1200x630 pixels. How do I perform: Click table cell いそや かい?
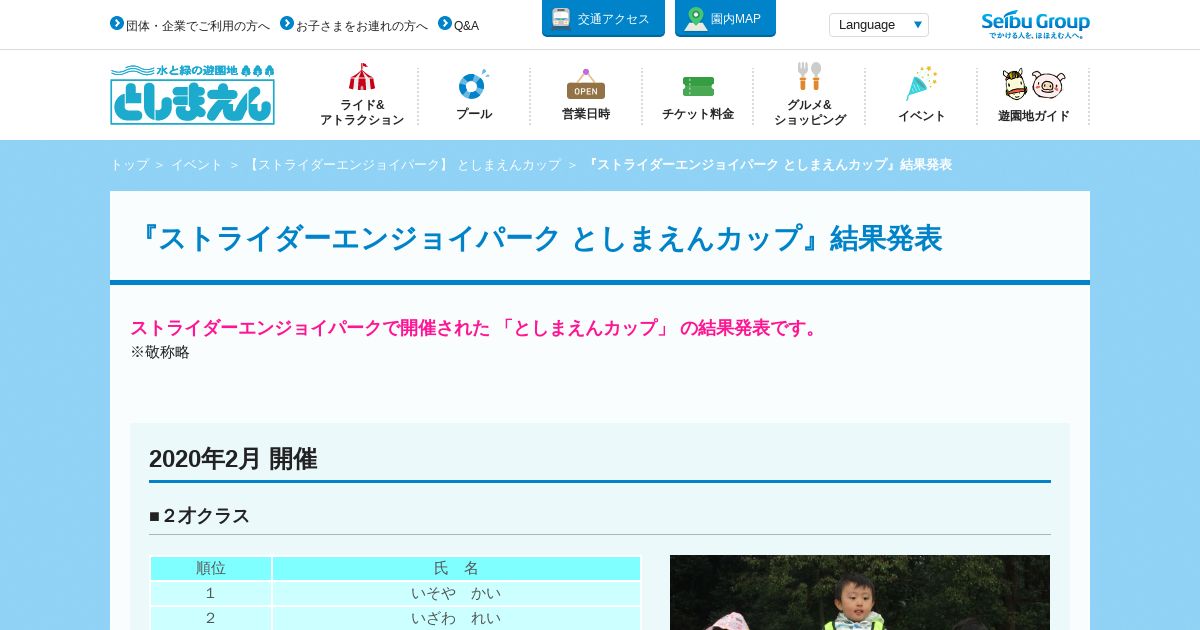click(x=456, y=593)
